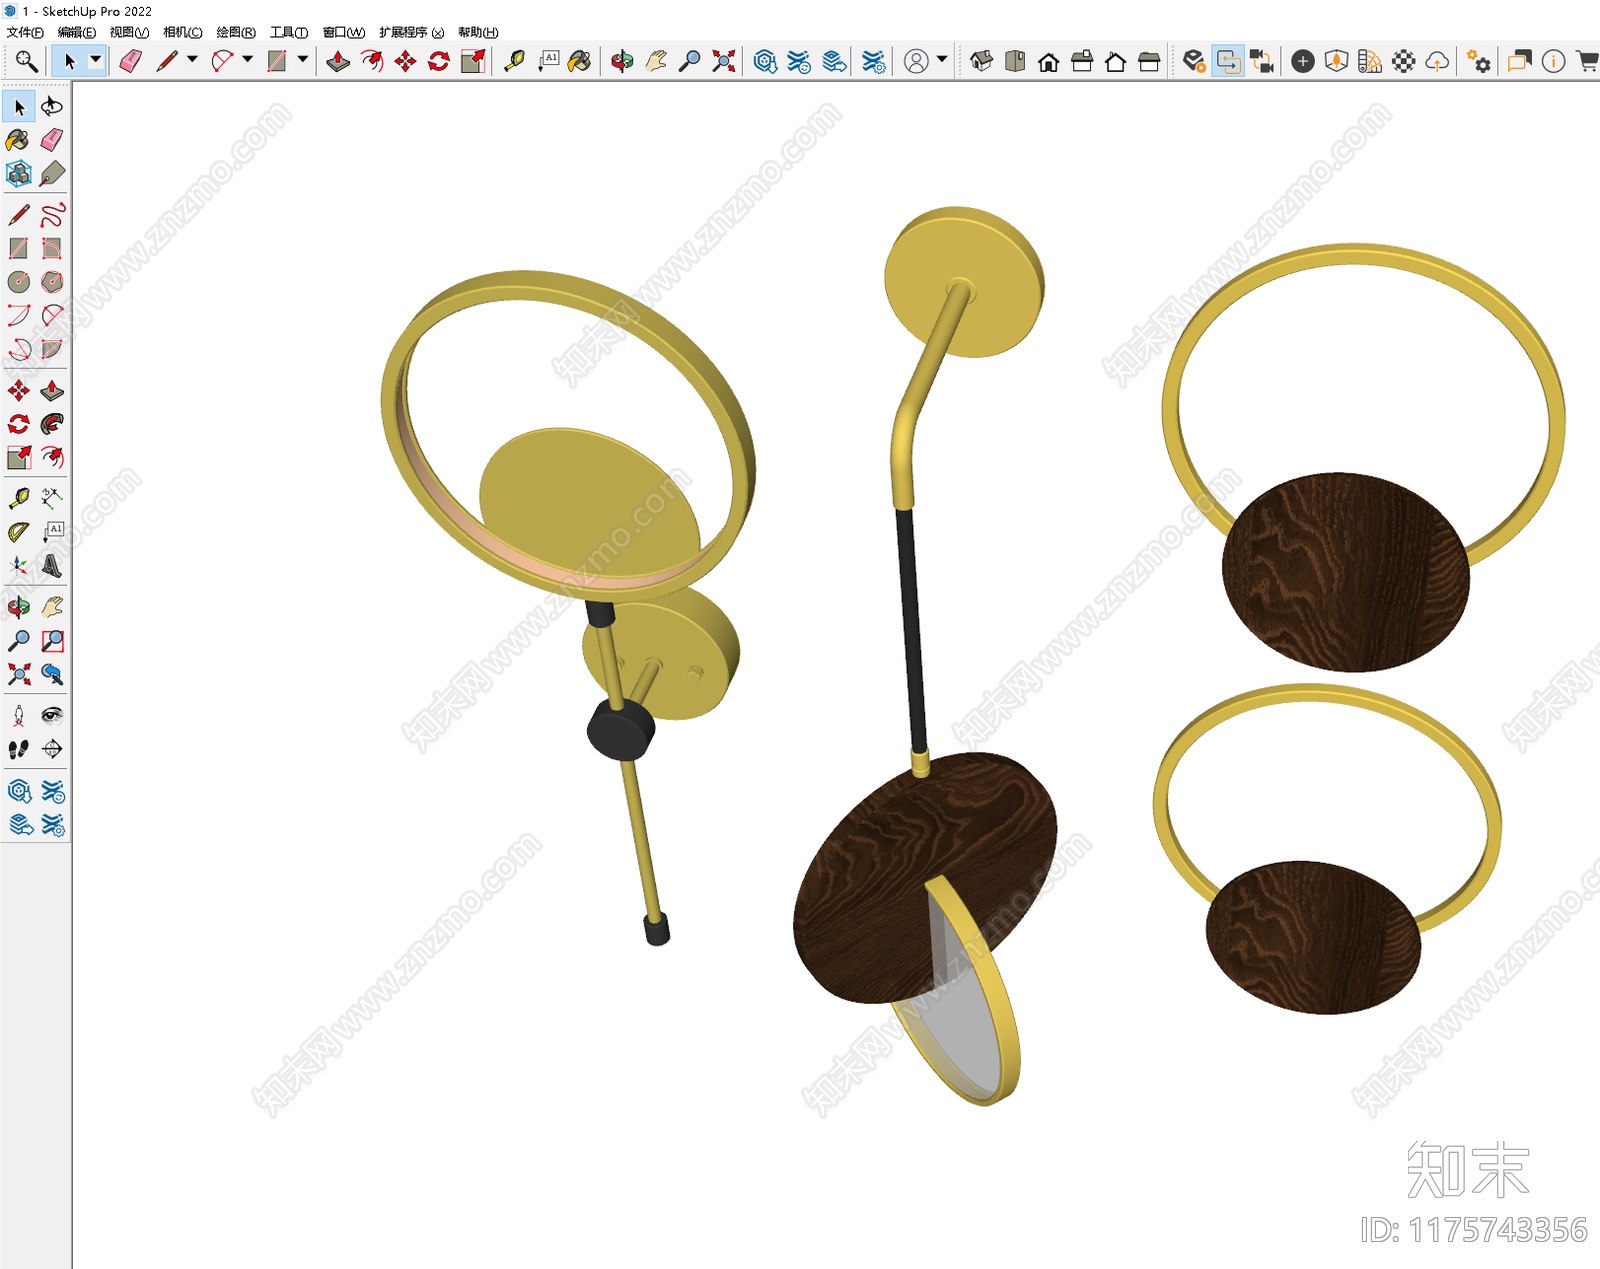This screenshot has width=1600, height=1269.
Task: Select the Scale tool in top toolbar
Action: (x=473, y=62)
